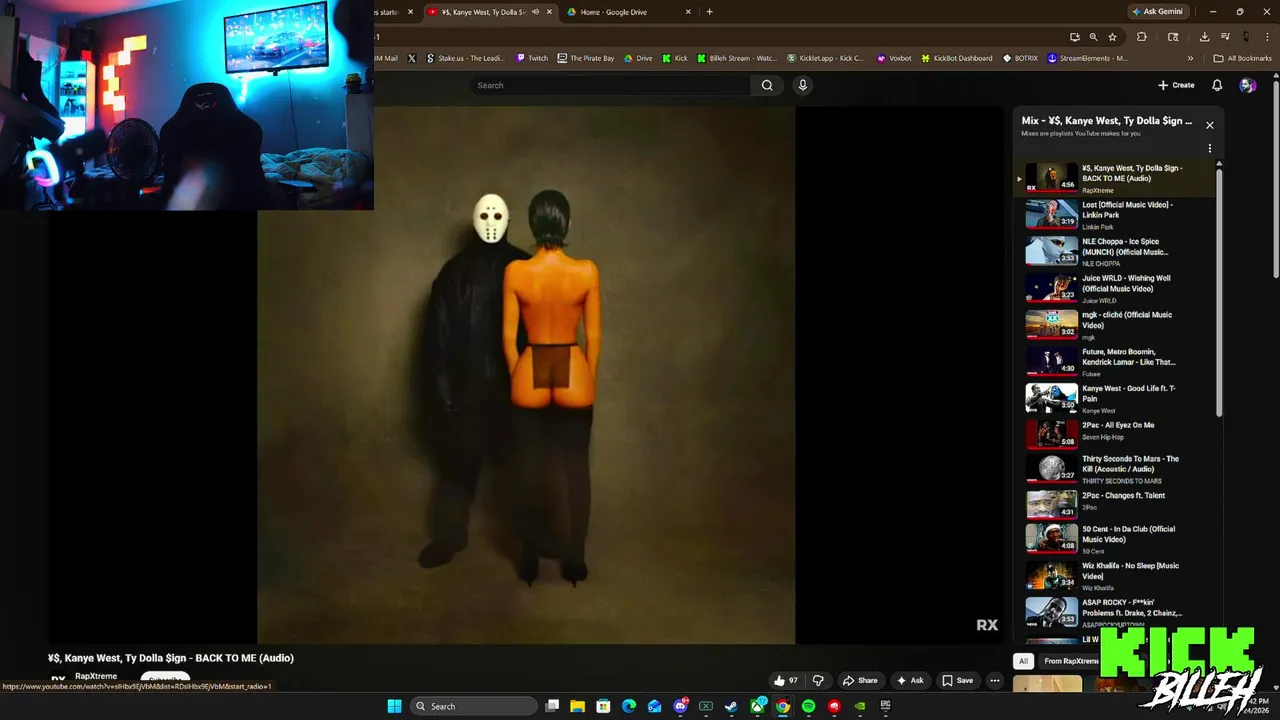
Task: Close the Home - Google Drive tab
Action: pos(688,12)
